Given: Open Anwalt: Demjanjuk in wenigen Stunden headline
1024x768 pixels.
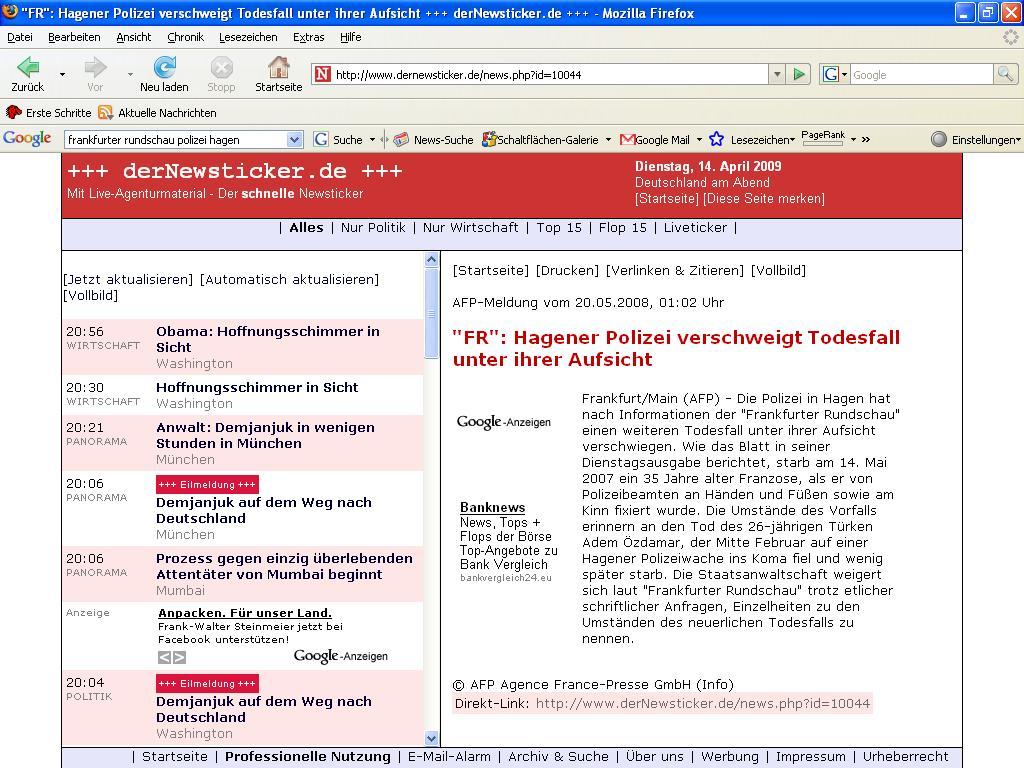Looking at the screenshot, I should 265,435.
